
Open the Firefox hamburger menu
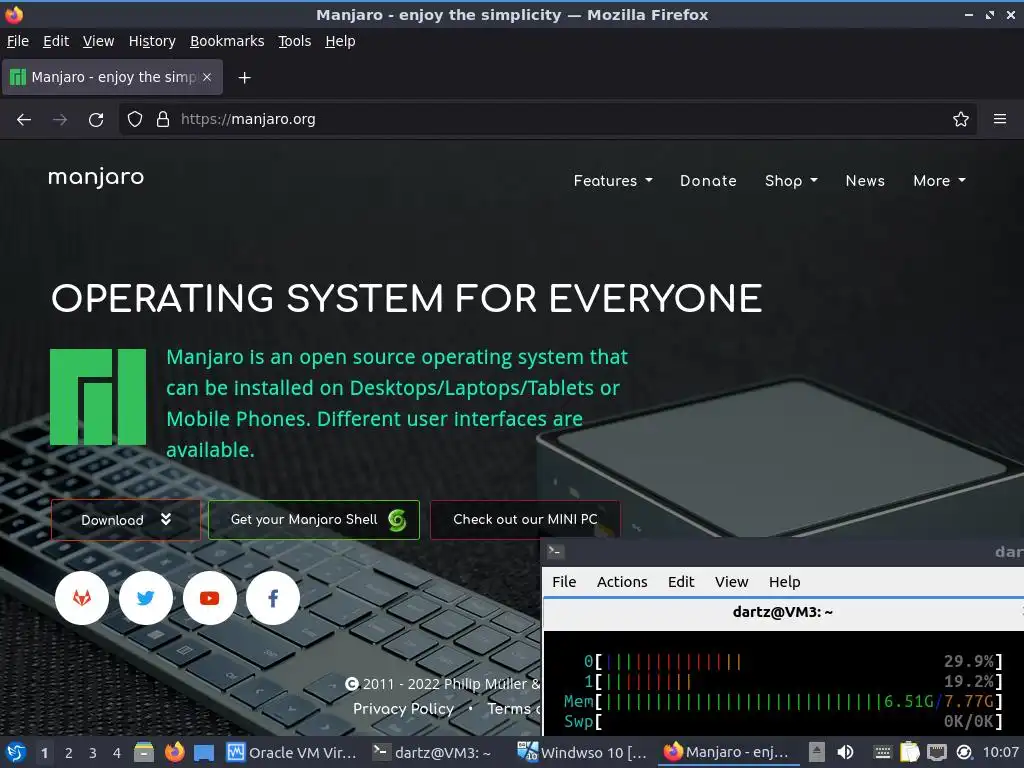pyautogui.click(x=1000, y=119)
